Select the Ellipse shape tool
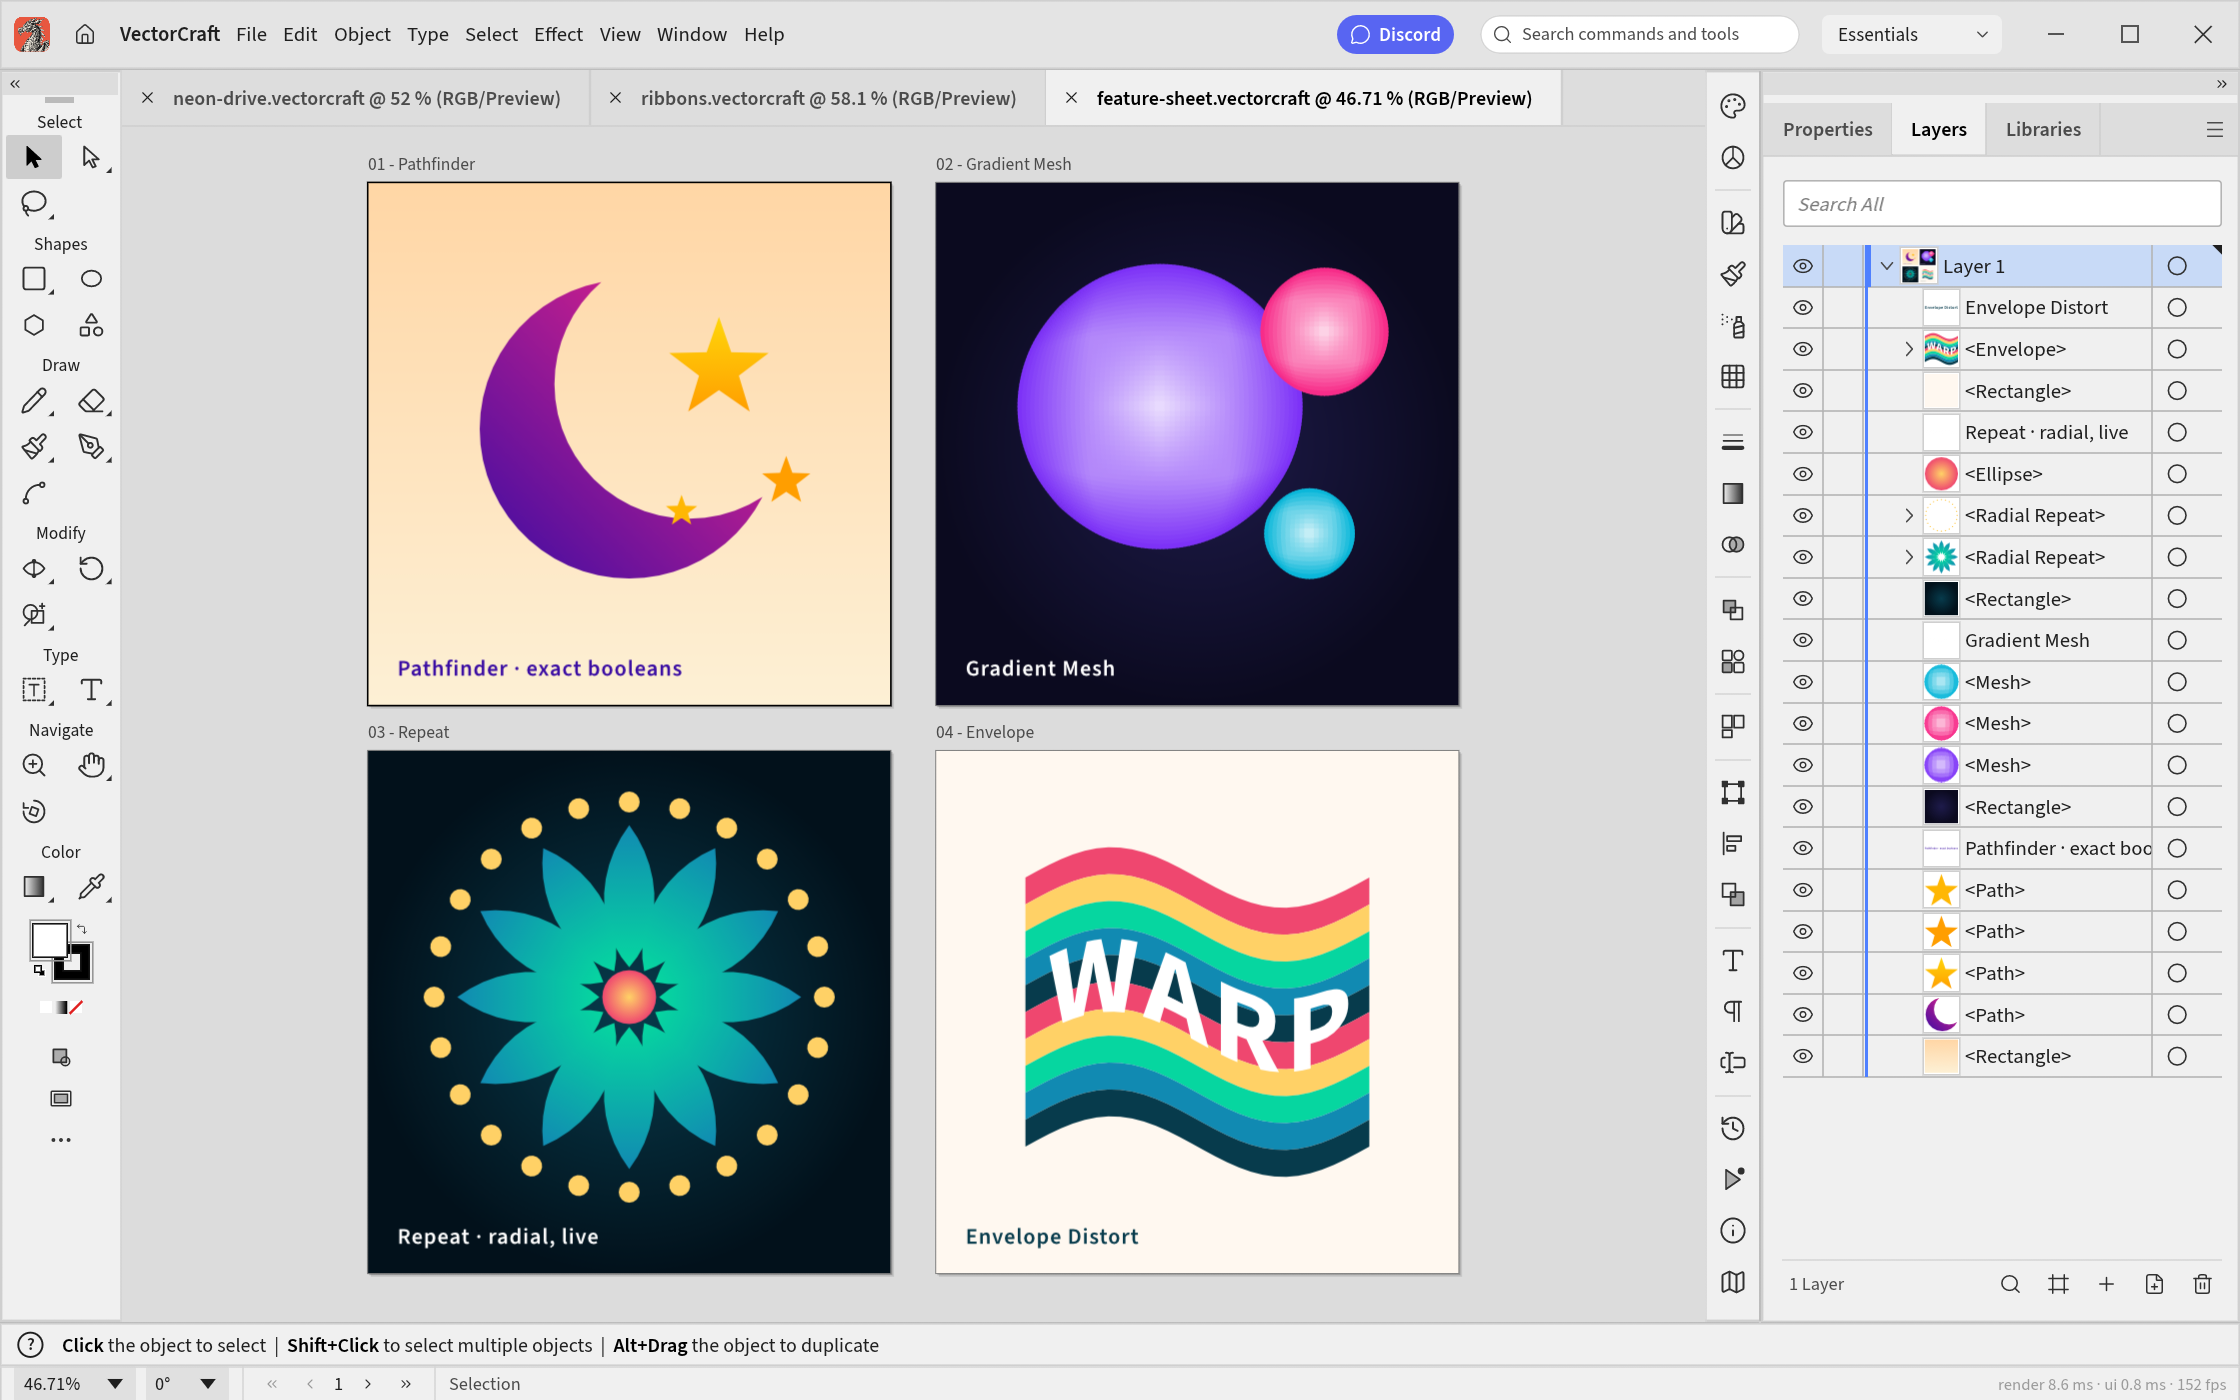2240x1400 pixels. (91, 279)
